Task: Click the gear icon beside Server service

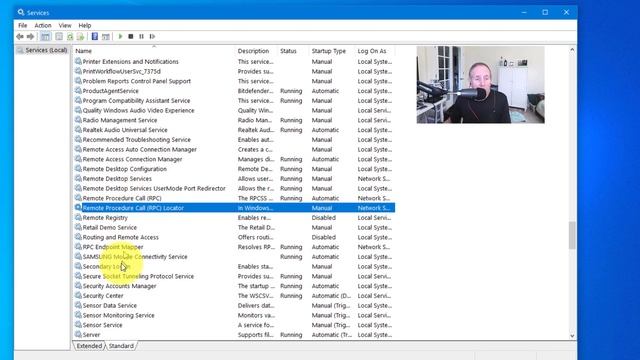Action: [78, 335]
